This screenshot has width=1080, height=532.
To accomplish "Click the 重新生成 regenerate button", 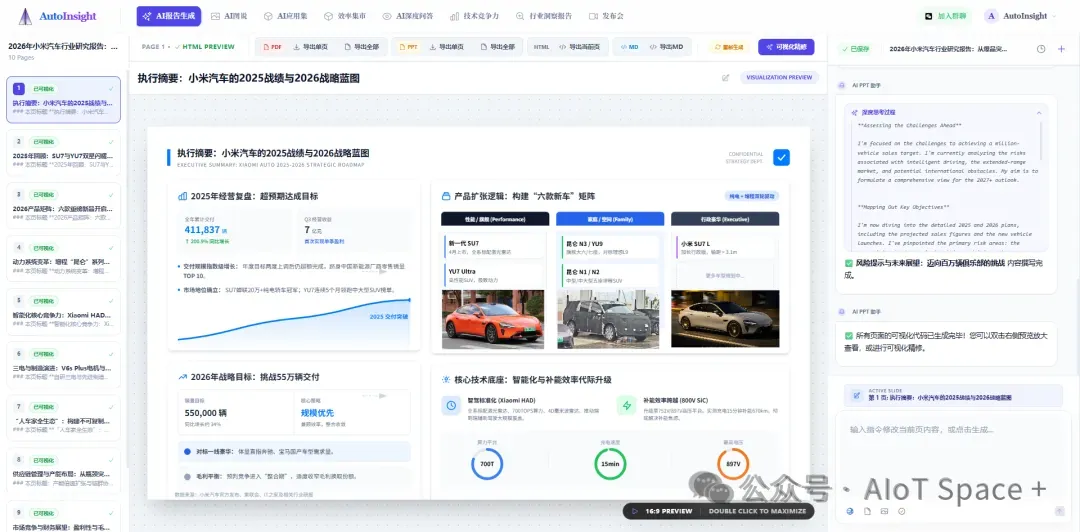I will [x=729, y=47].
